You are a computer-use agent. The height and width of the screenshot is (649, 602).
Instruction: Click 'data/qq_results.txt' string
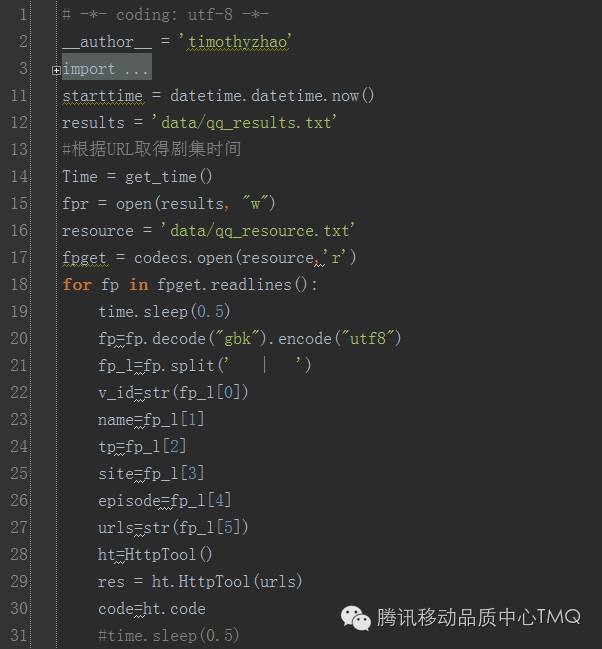(x=244, y=123)
